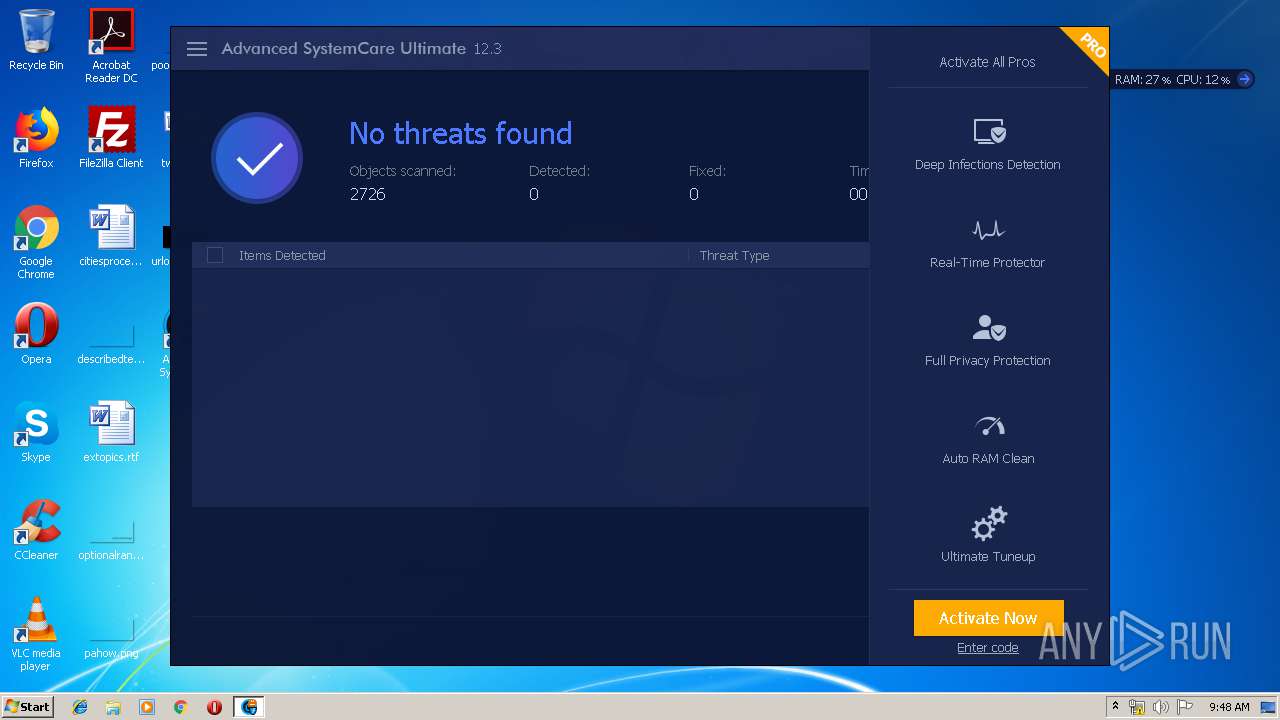This screenshot has width=1280, height=720.
Task: Open the extopics.rtf document icon
Action: [x=111, y=432]
